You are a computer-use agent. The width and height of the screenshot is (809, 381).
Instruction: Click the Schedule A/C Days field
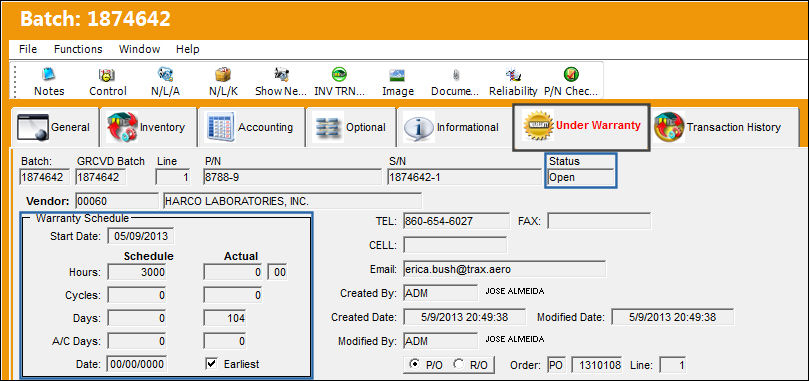click(137, 341)
